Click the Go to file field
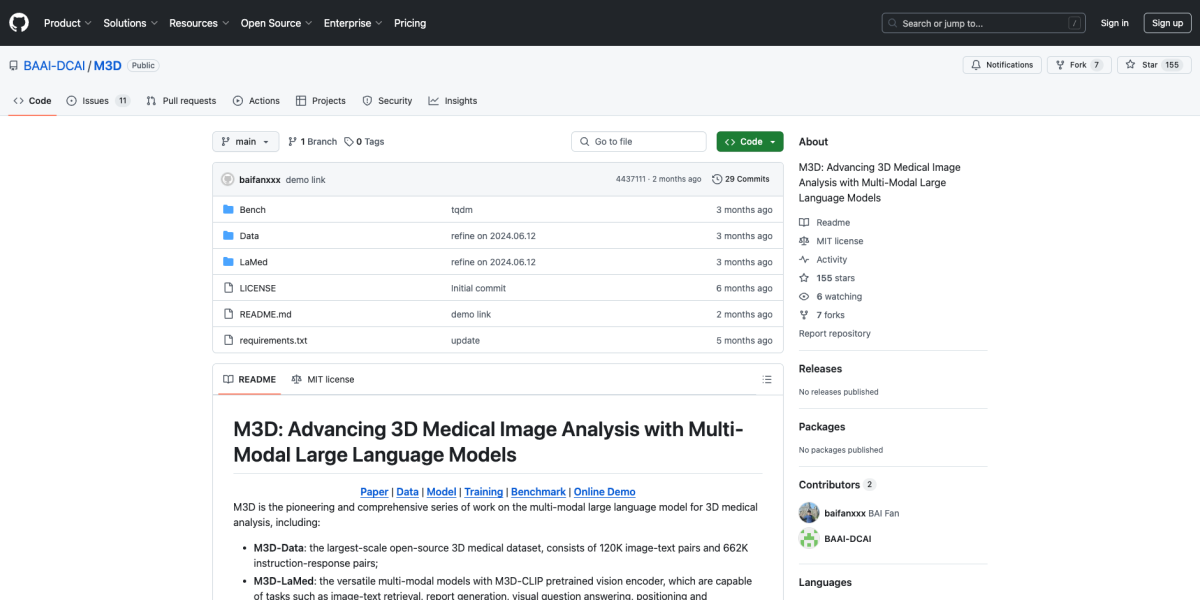Image resolution: width=1200 pixels, height=600 pixels. [640, 142]
